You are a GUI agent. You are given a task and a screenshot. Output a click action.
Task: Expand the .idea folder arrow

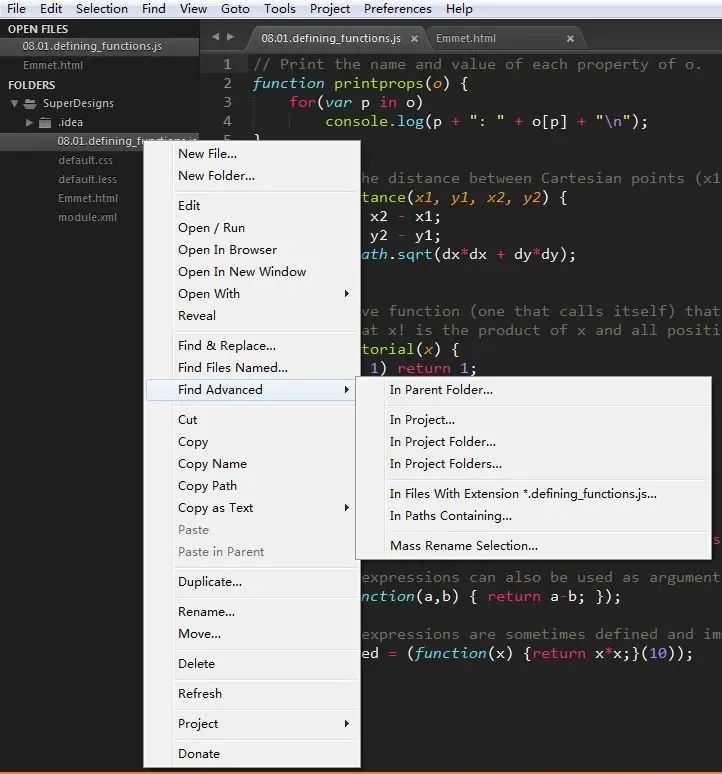coord(29,122)
